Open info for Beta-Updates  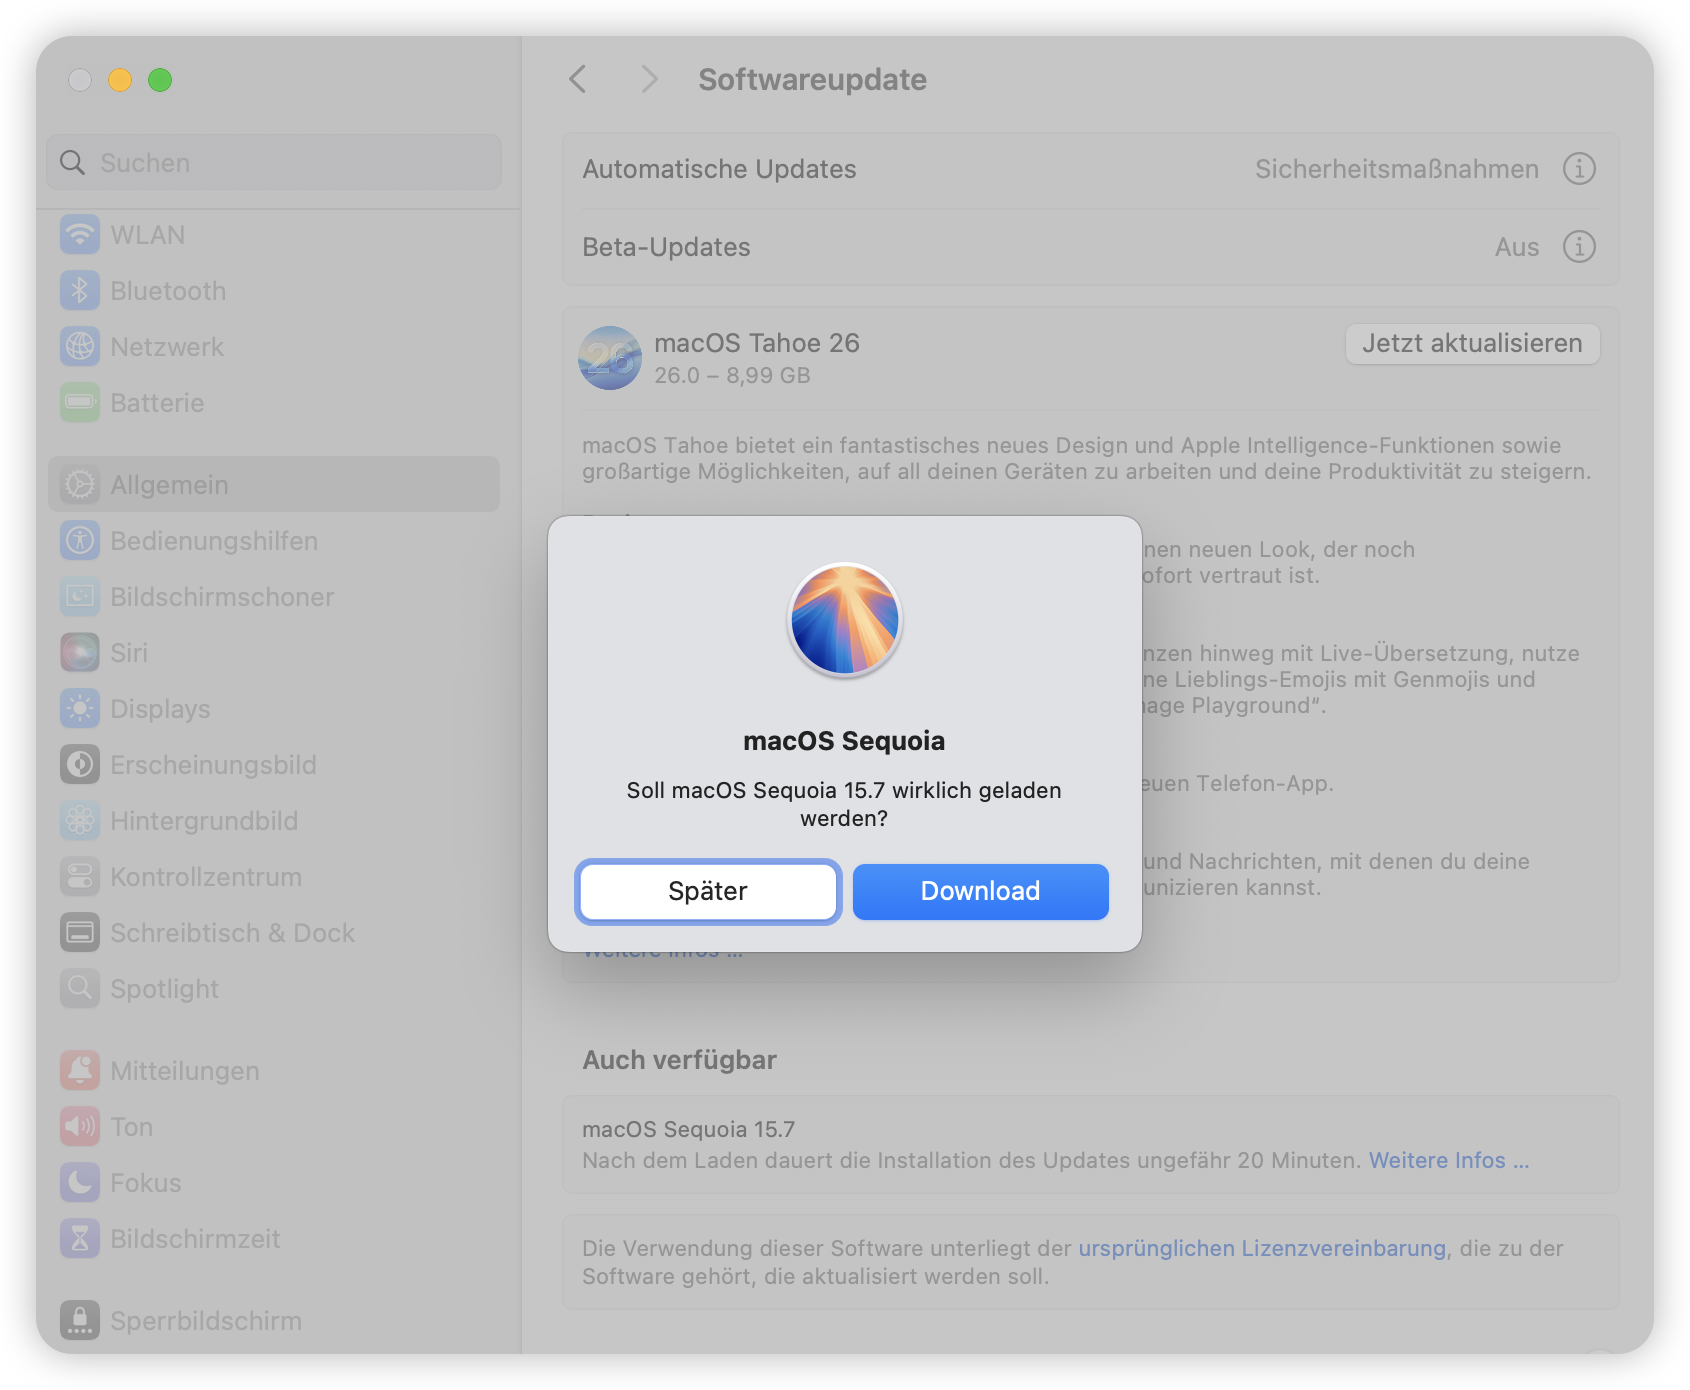1579,247
